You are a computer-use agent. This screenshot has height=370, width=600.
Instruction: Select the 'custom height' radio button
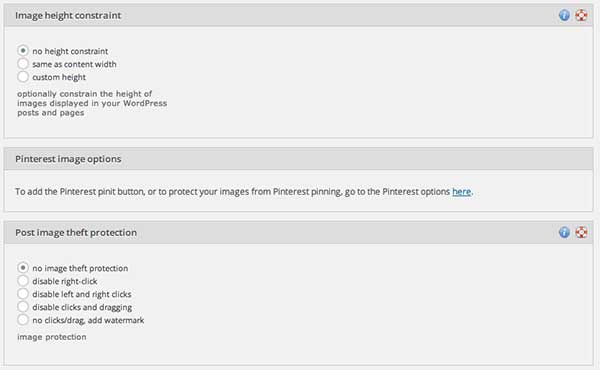[x=23, y=77]
